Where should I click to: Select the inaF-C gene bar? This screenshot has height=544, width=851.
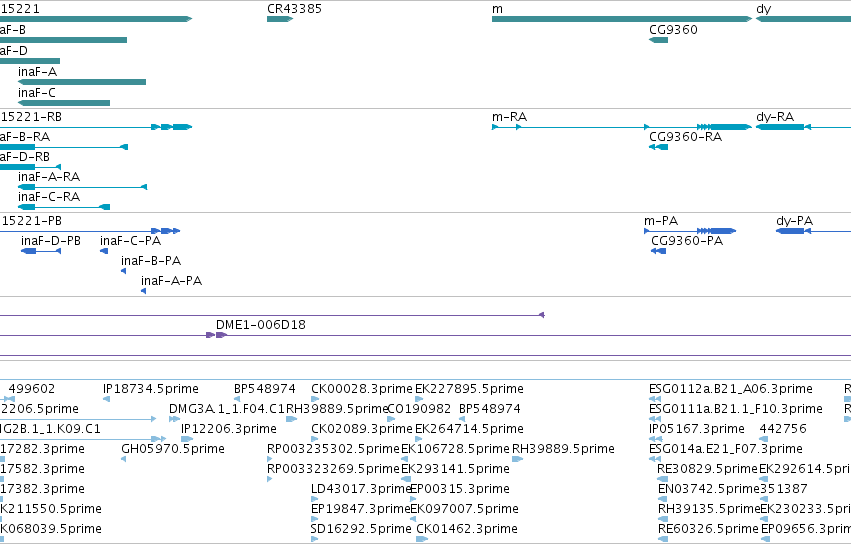tap(64, 103)
